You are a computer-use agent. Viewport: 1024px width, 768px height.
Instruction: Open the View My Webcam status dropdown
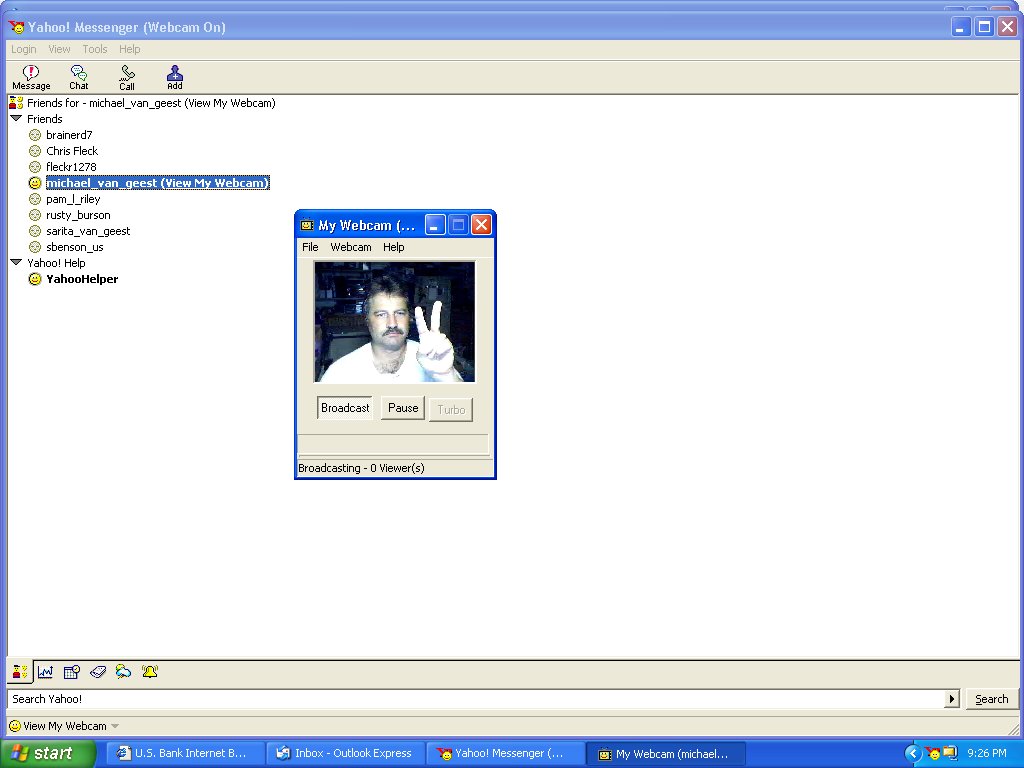pyautogui.click(x=115, y=726)
